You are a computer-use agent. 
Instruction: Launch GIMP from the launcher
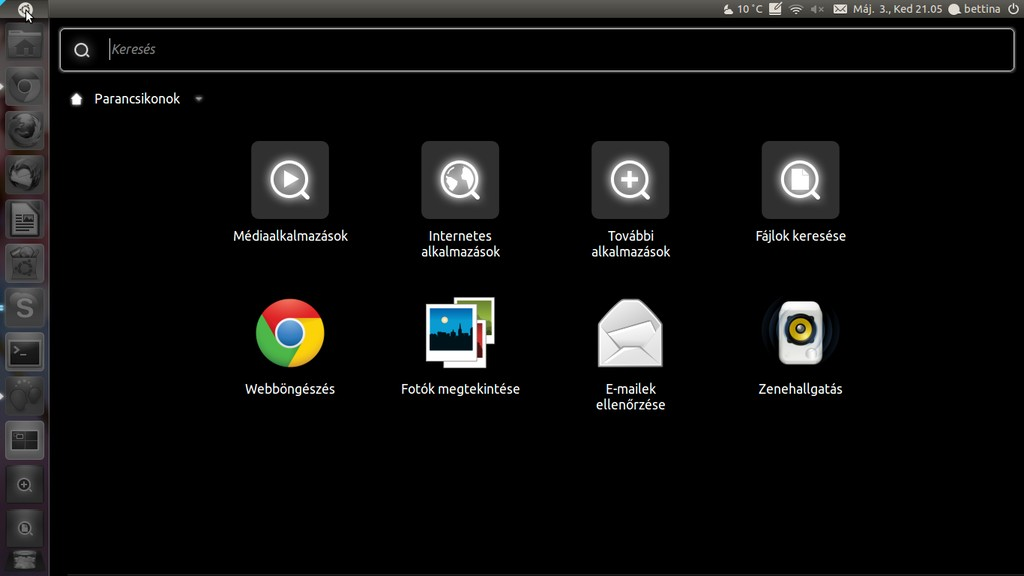[x=25, y=396]
